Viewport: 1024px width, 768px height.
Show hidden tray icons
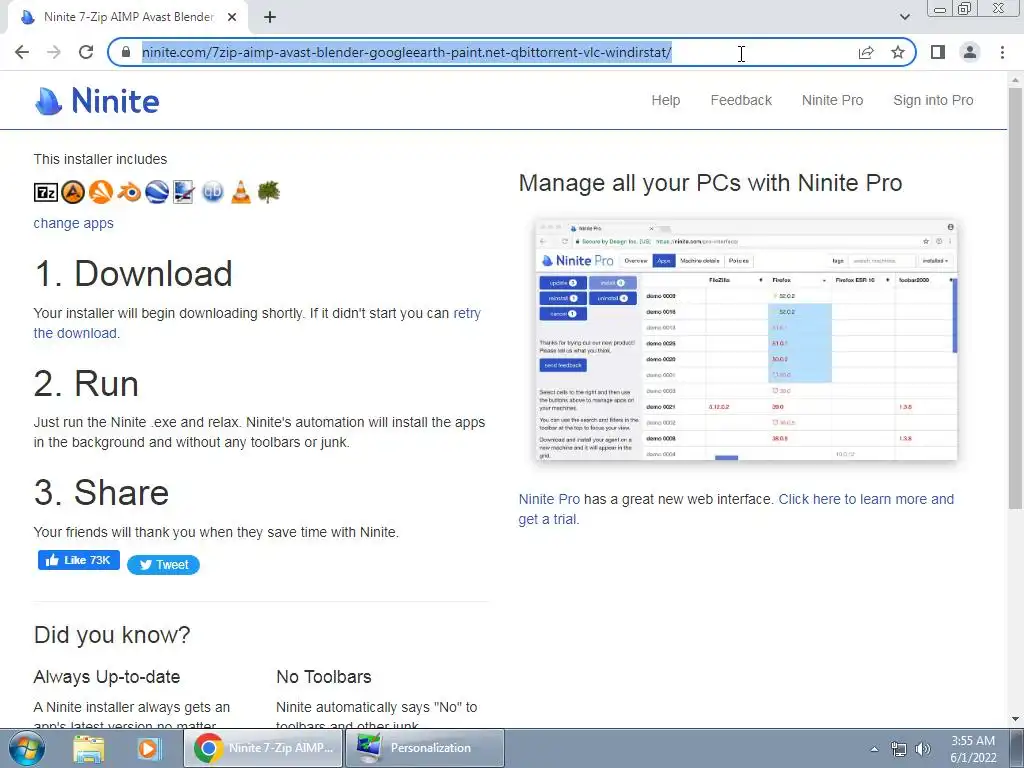click(874, 749)
